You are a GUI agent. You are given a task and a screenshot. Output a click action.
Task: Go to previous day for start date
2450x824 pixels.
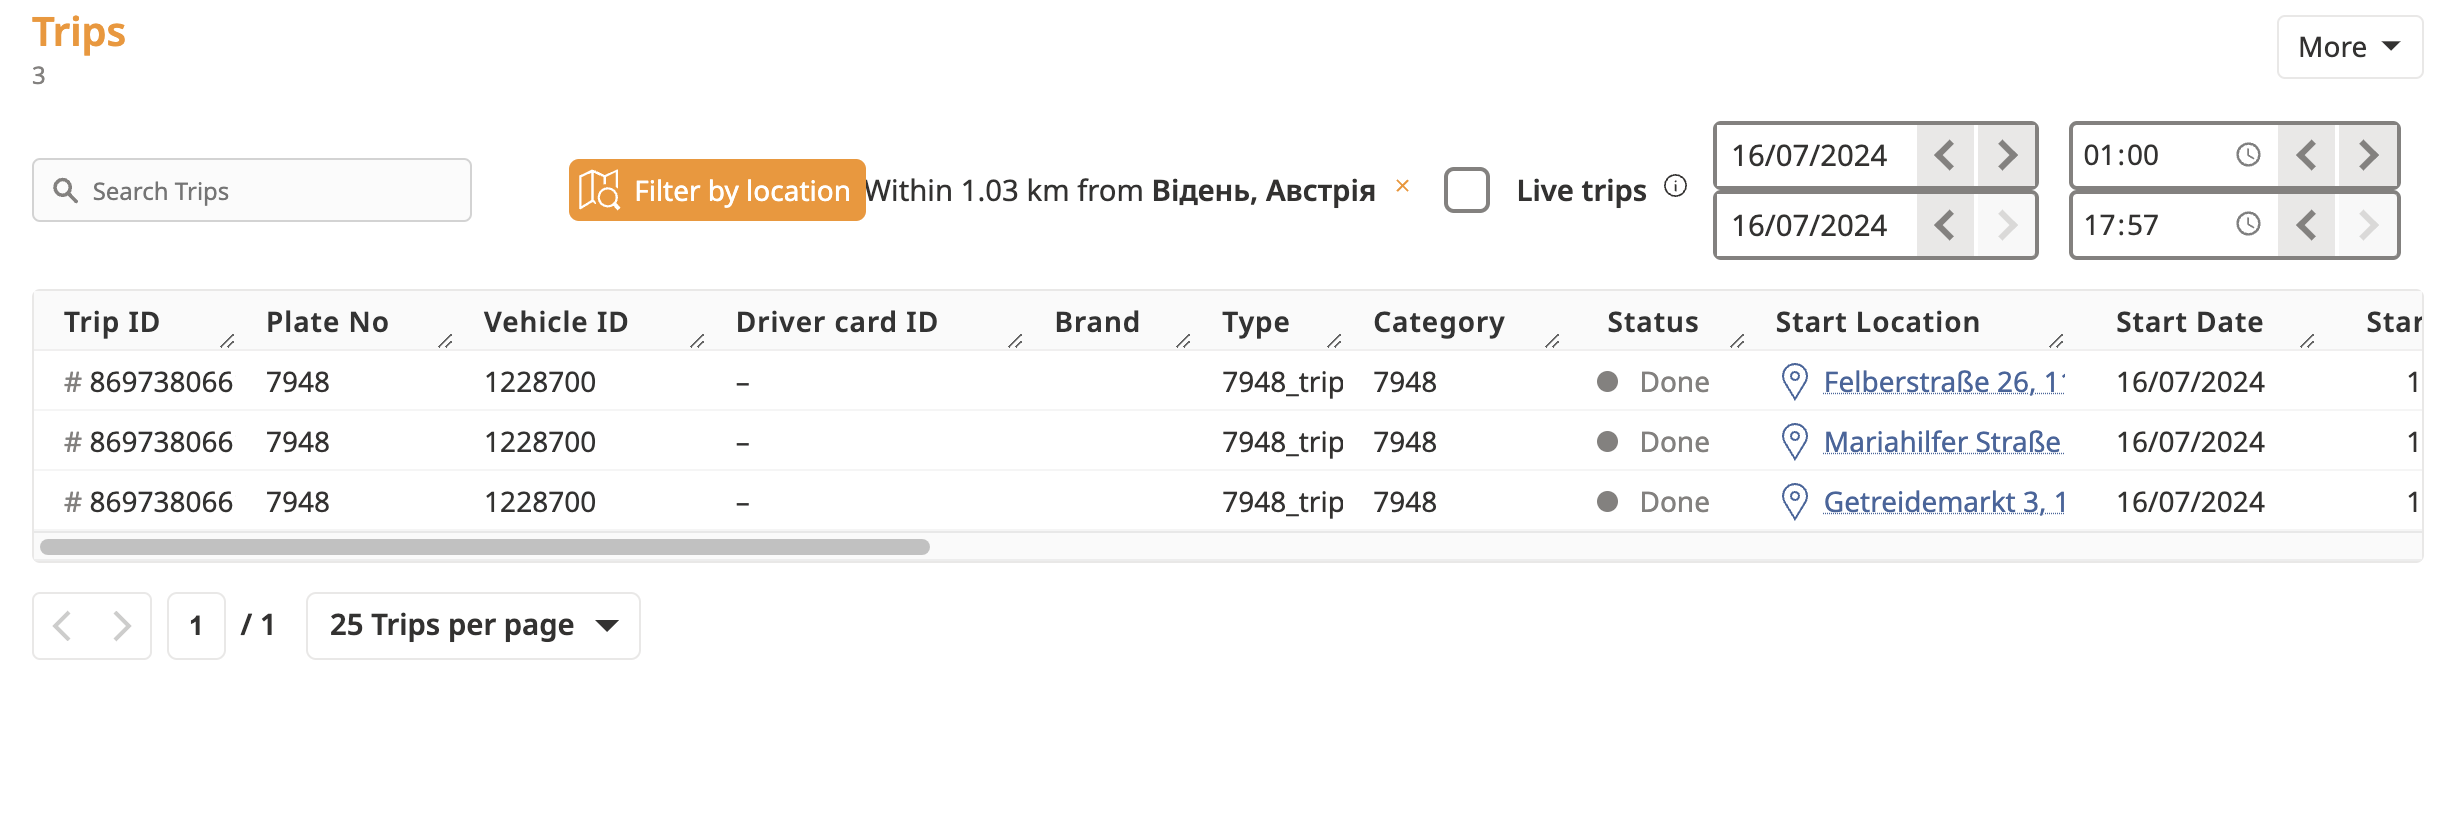[1945, 155]
